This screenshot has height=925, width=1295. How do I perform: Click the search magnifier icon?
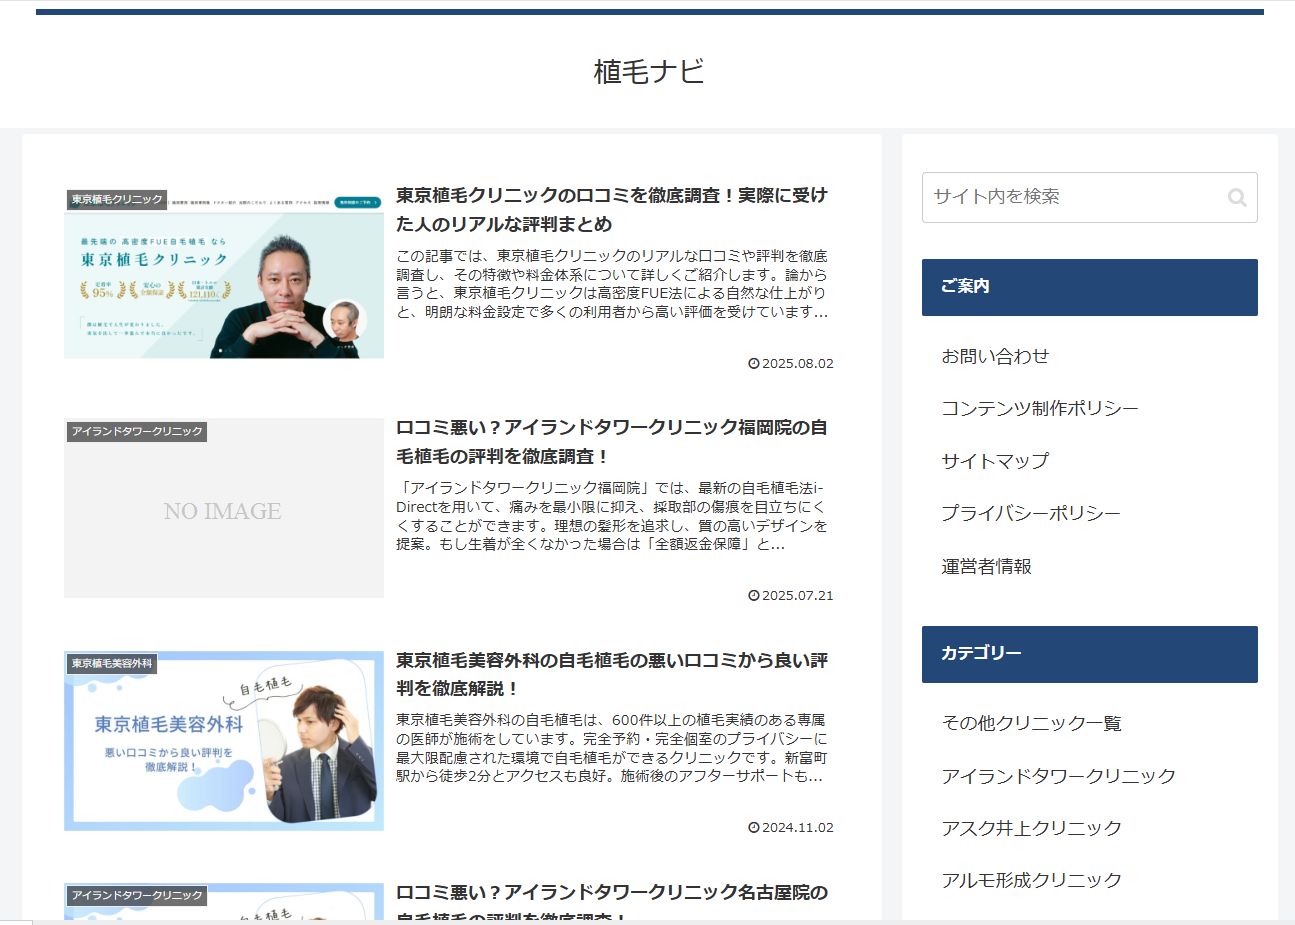tap(1237, 197)
